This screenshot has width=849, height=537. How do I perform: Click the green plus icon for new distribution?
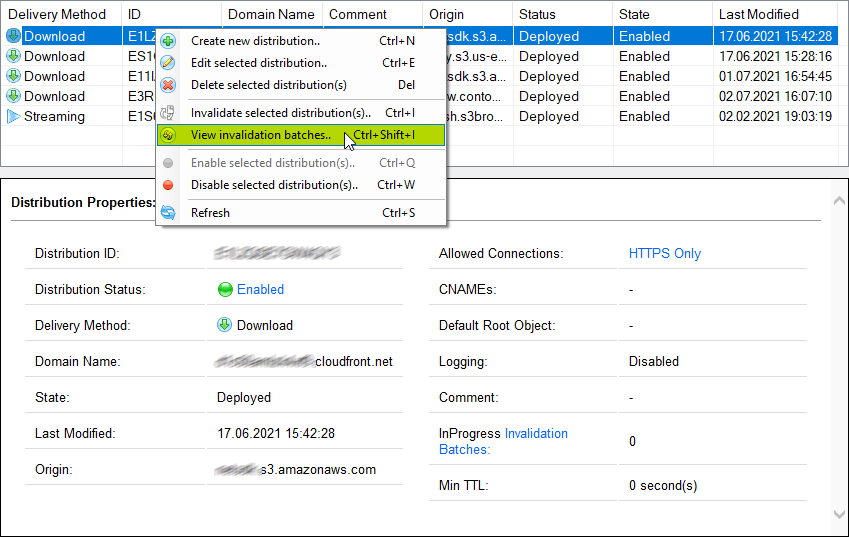[168, 41]
